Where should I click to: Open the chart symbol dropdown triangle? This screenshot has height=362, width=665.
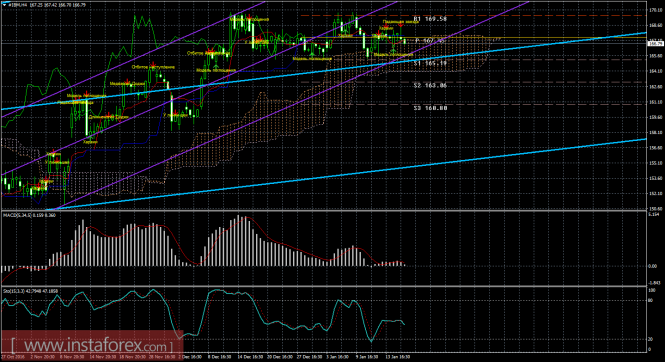coord(4,5)
